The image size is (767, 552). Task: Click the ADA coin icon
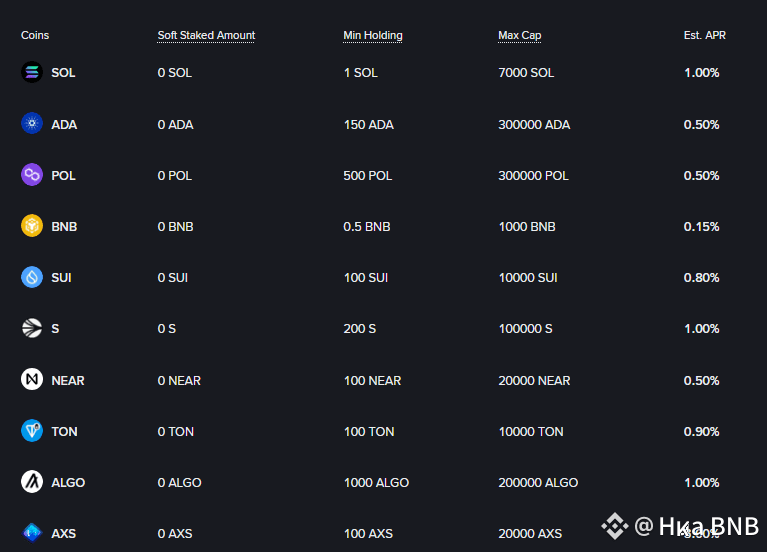pyautogui.click(x=32, y=123)
